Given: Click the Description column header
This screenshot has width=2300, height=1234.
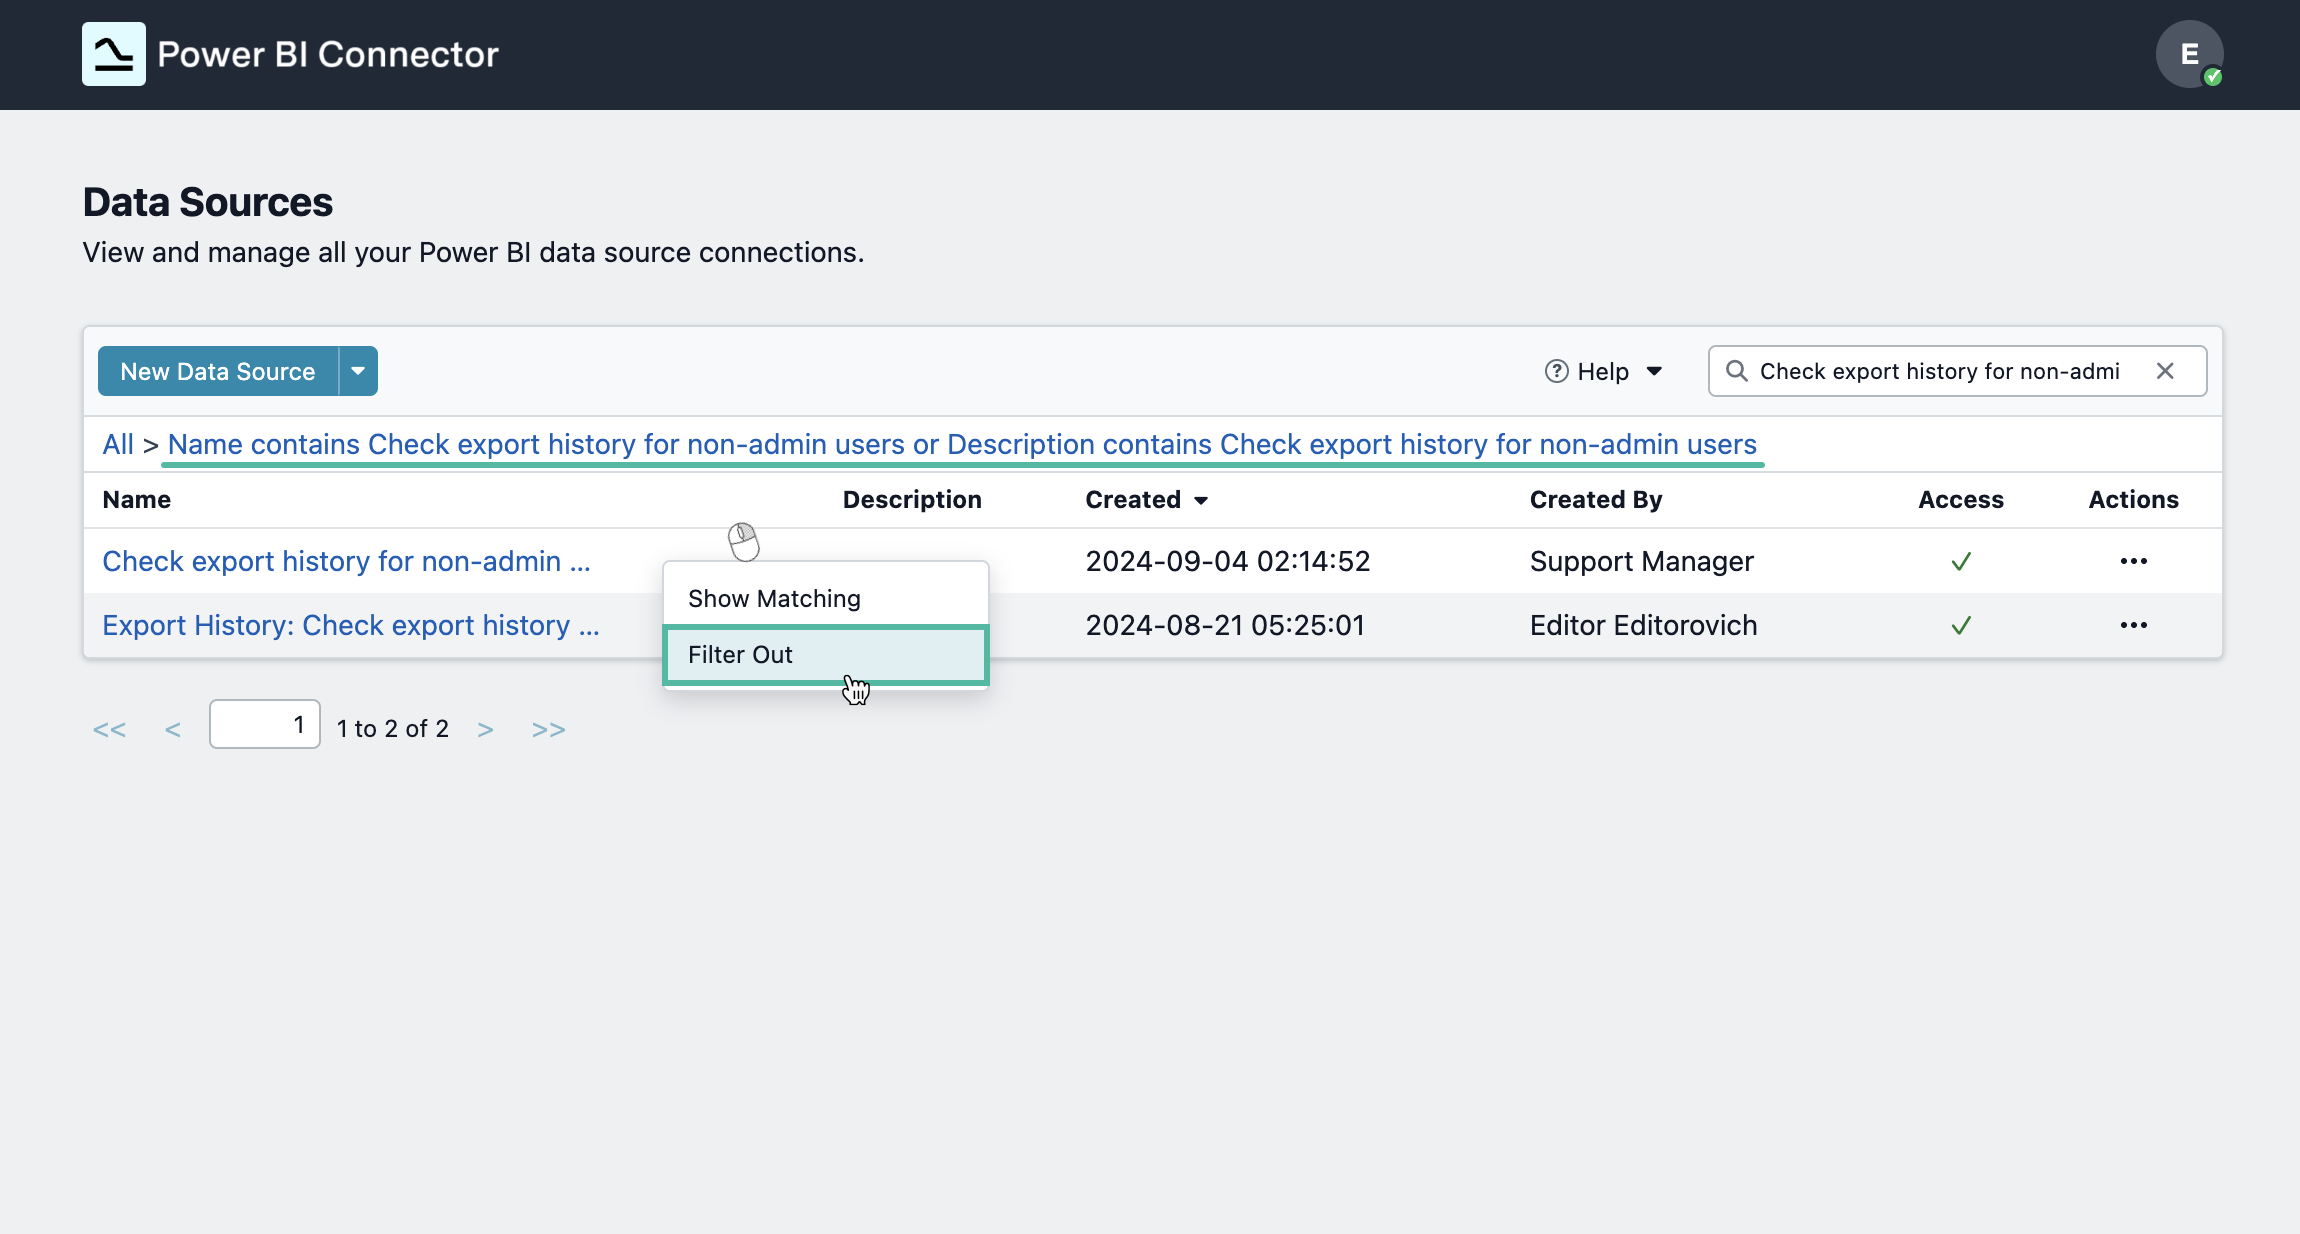Looking at the screenshot, I should [912, 499].
